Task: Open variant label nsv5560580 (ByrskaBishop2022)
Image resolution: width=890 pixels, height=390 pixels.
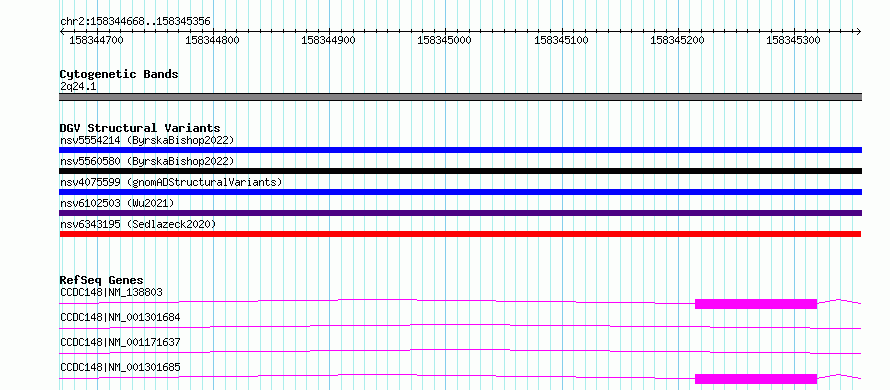Action: (x=147, y=161)
